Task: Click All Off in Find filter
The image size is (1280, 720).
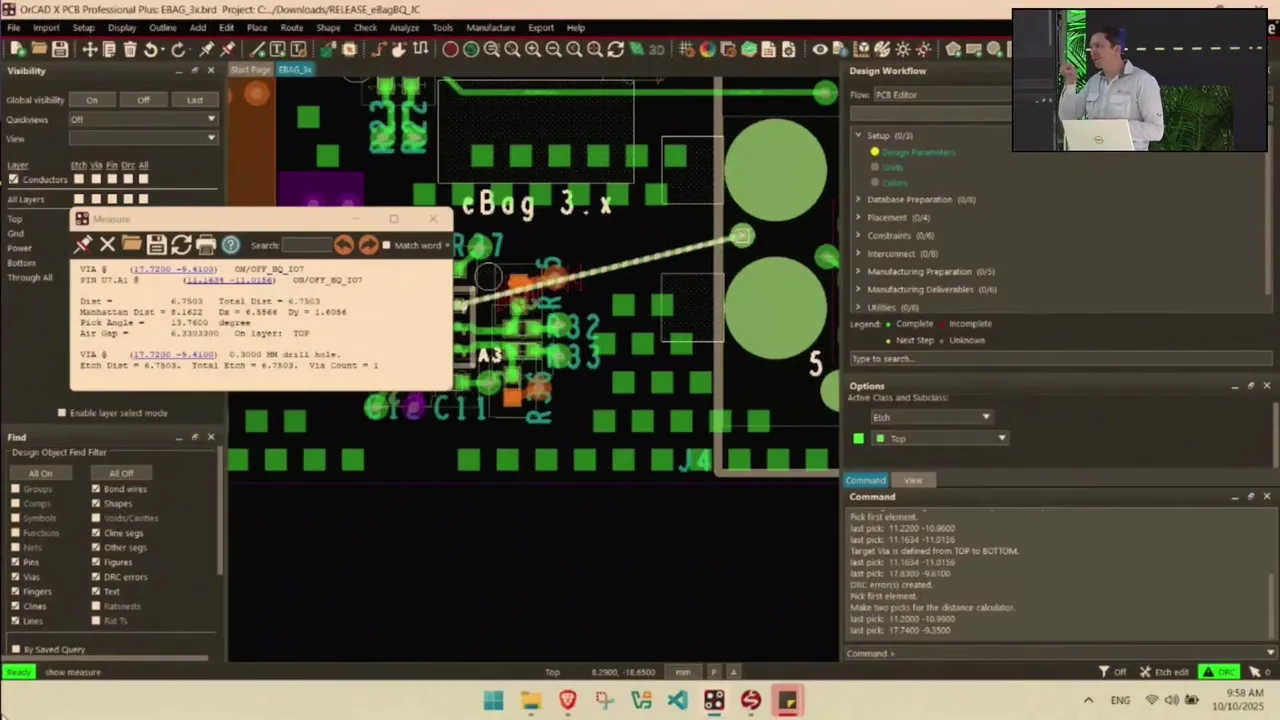Action: (x=121, y=473)
